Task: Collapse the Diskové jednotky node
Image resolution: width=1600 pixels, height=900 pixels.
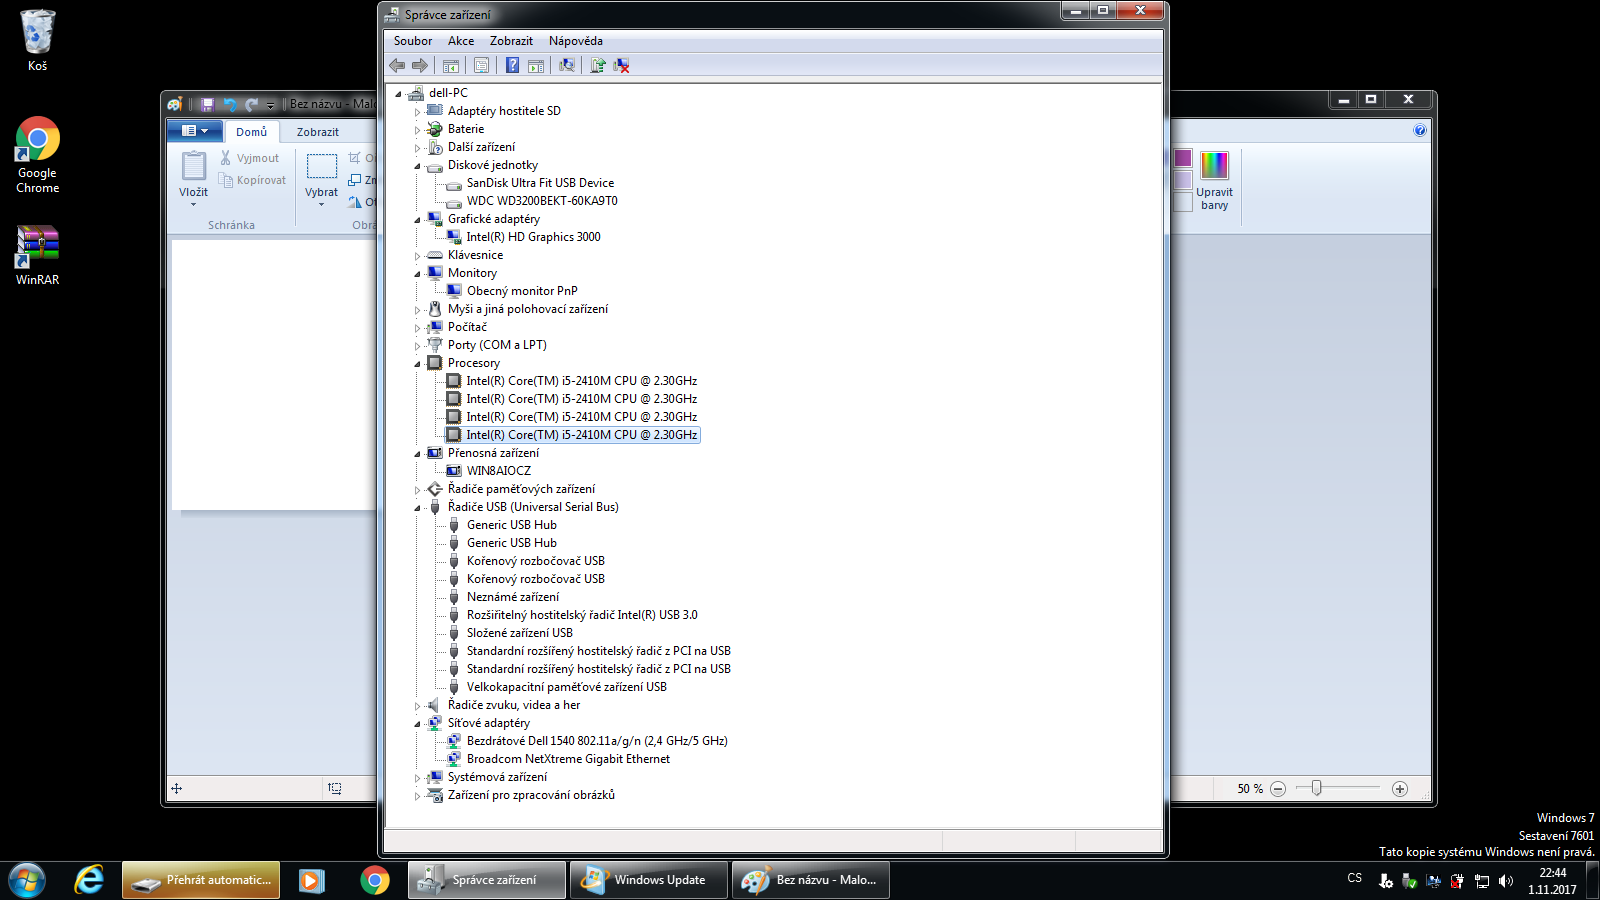Action: coord(418,166)
